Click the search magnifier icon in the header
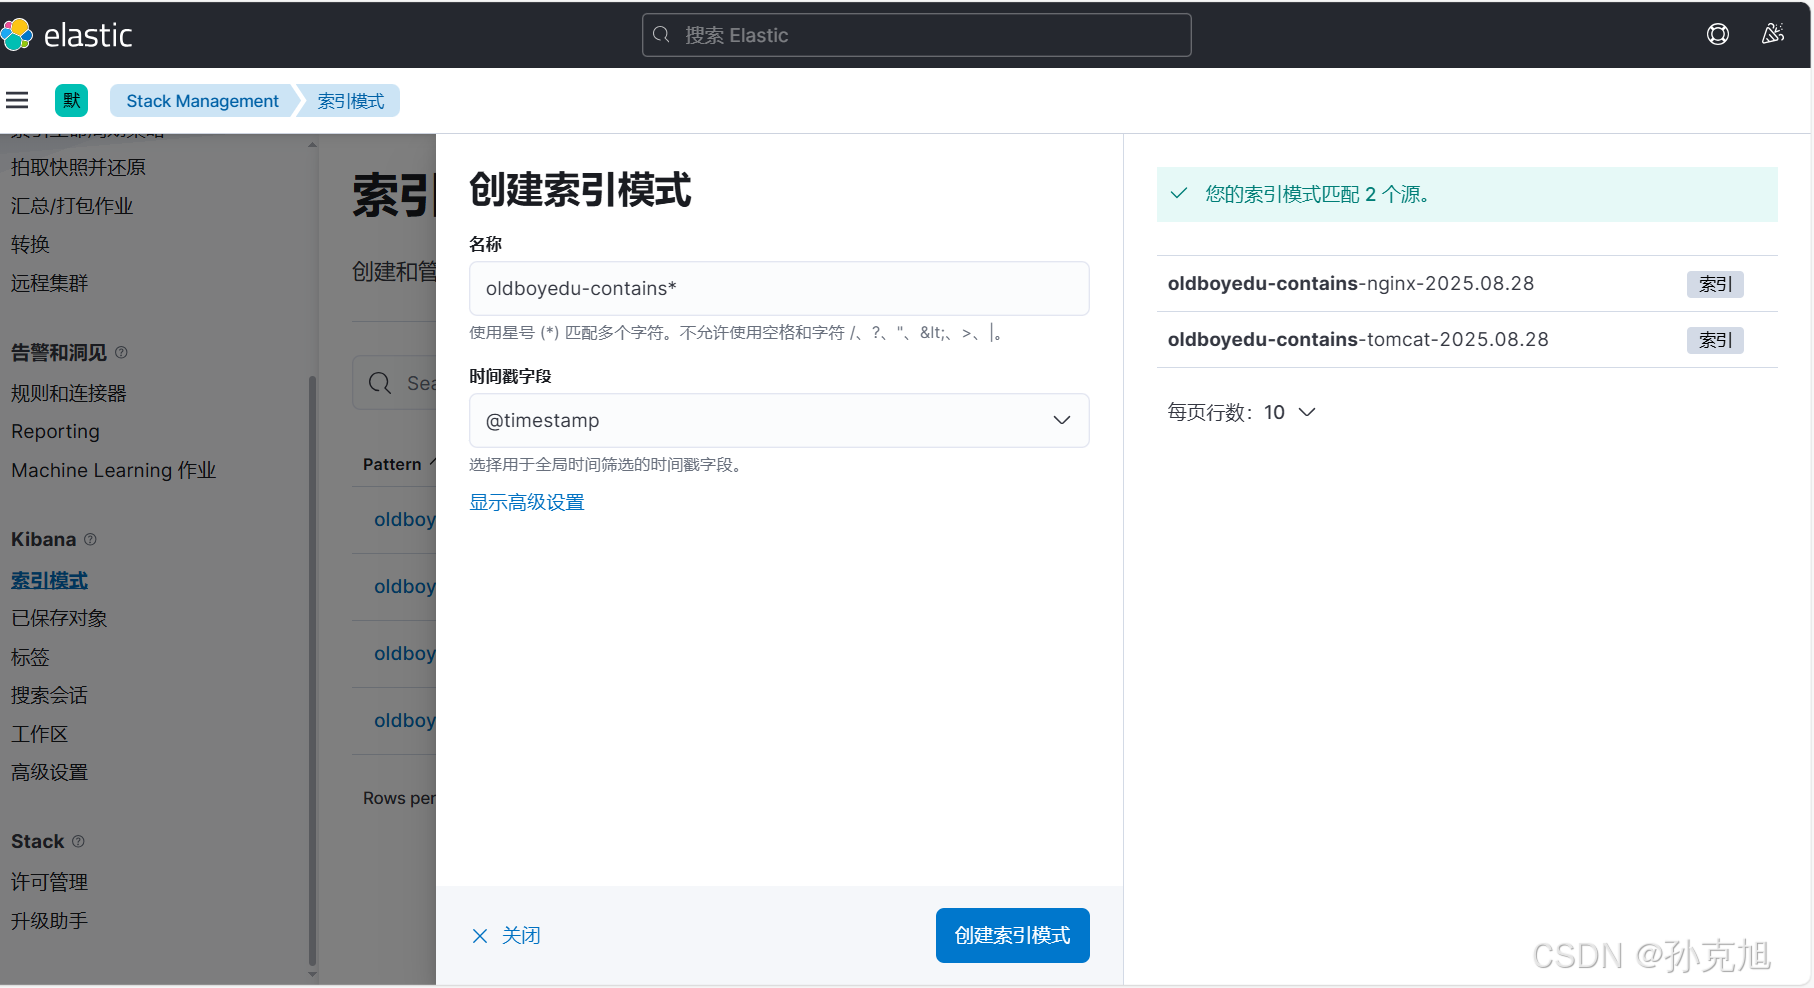The image size is (1814, 988). click(661, 35)
